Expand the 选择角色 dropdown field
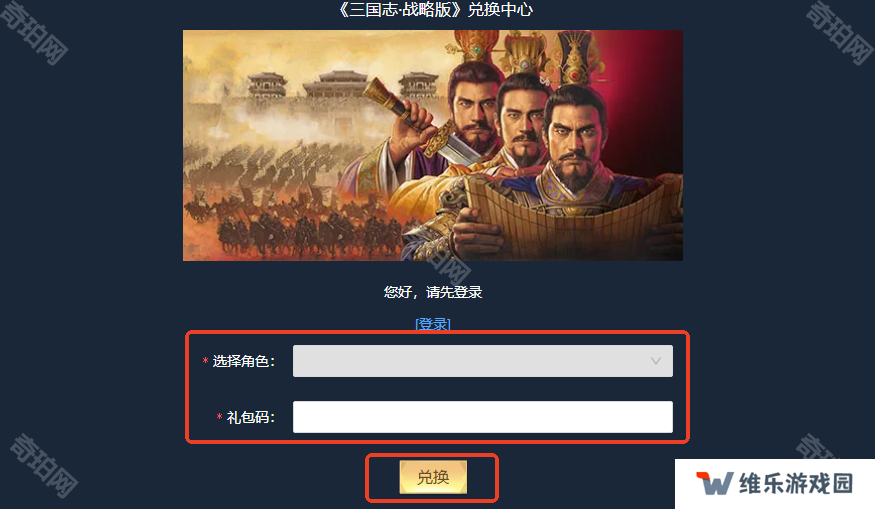Image resolution: width=875 pixels, height=509 pixels. (483, 361)
